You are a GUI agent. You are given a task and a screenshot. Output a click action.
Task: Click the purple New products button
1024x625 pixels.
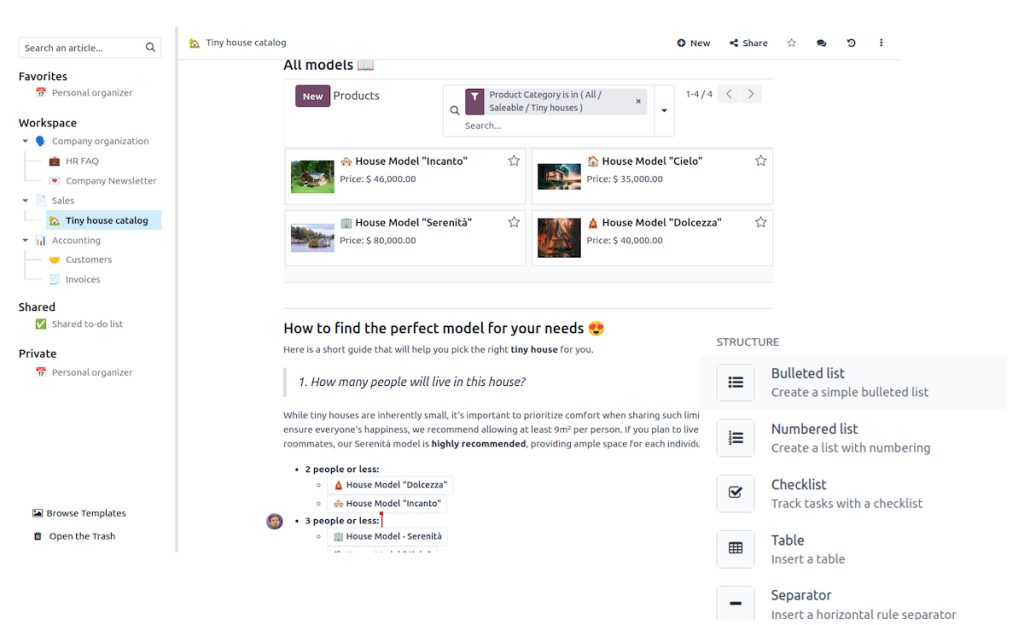point(312,96)
